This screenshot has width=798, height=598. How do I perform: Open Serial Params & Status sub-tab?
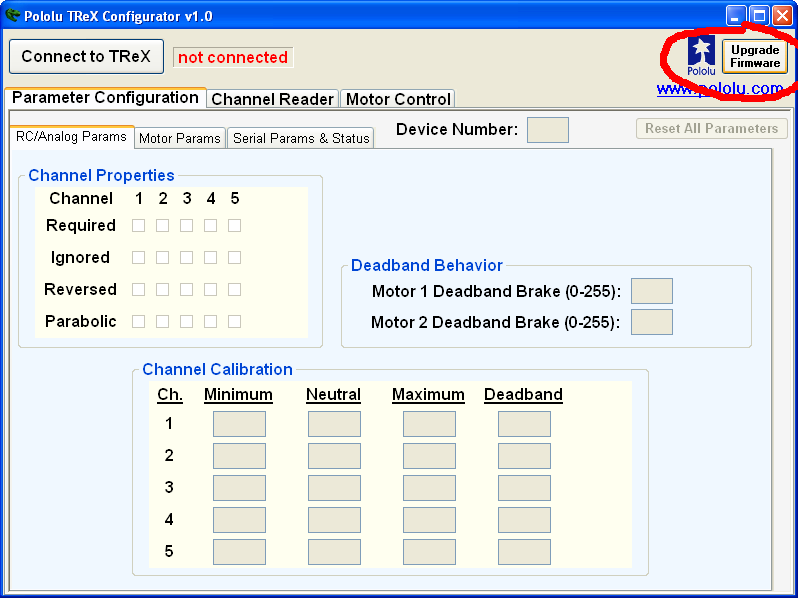[x=301, y=138]
